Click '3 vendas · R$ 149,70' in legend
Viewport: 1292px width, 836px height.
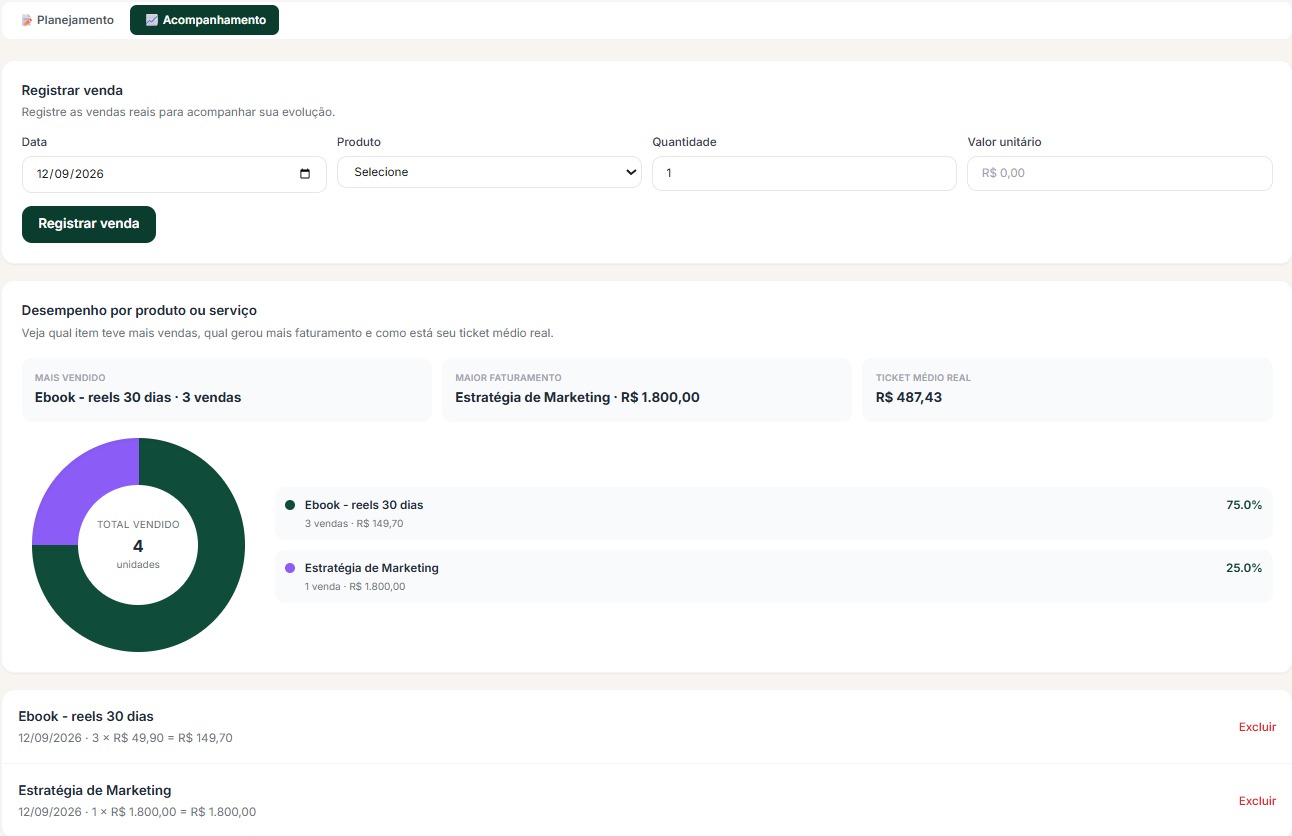tap(354, 523)
